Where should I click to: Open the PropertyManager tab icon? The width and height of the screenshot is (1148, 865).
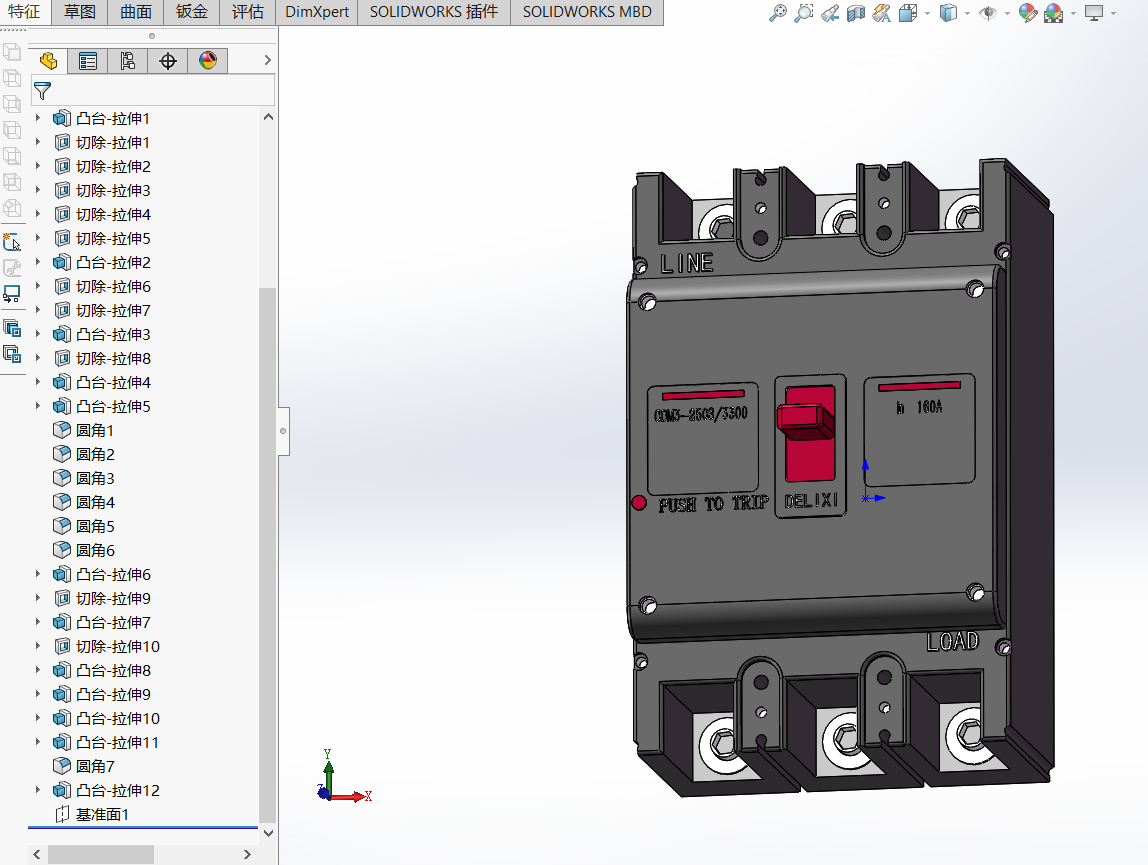click(x=88, y=61)
